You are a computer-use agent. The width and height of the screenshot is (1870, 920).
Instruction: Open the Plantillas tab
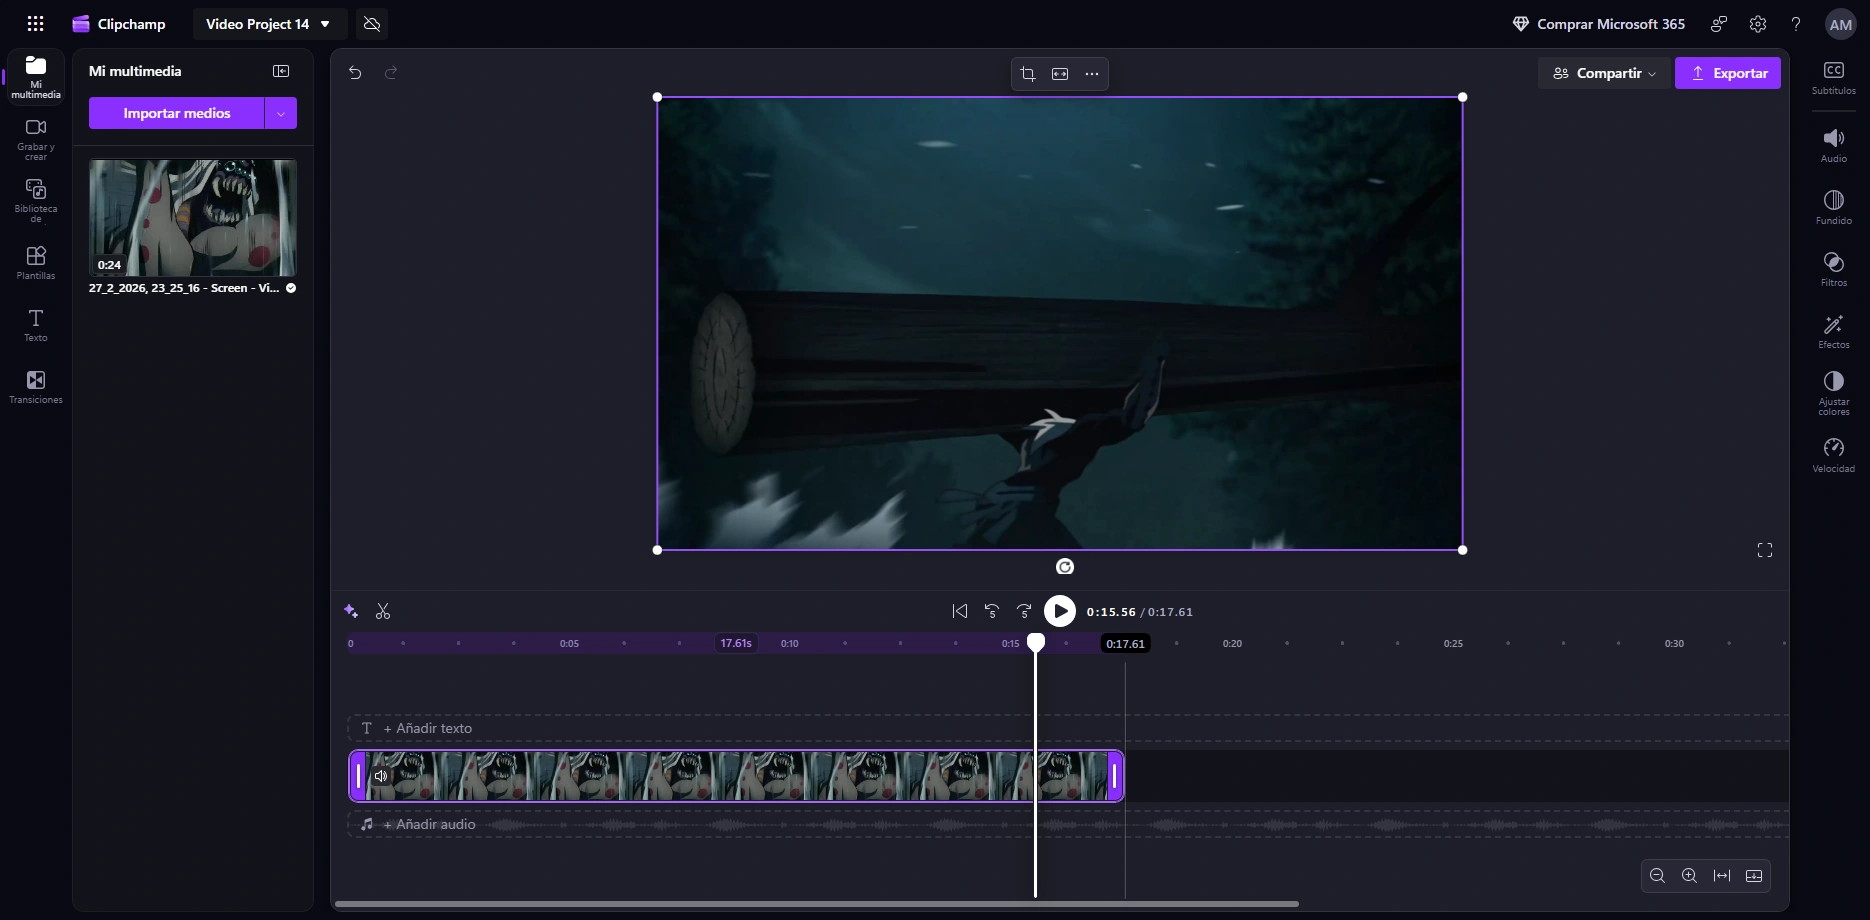(36, 263)
